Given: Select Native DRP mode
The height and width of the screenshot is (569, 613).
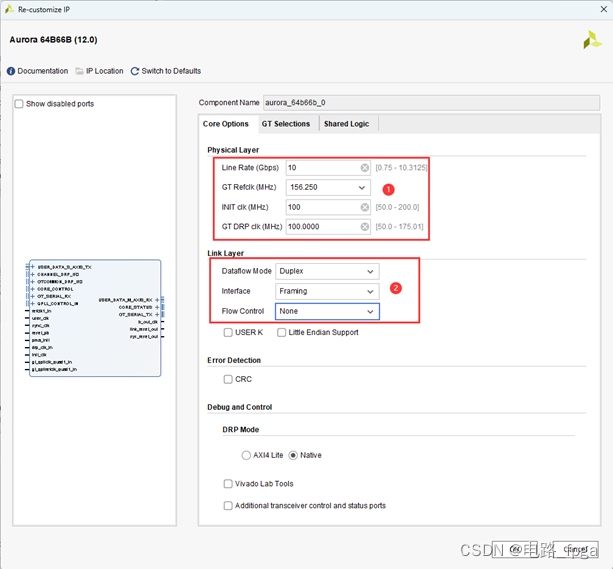Looking at the screenshot, I should [293, 455].
